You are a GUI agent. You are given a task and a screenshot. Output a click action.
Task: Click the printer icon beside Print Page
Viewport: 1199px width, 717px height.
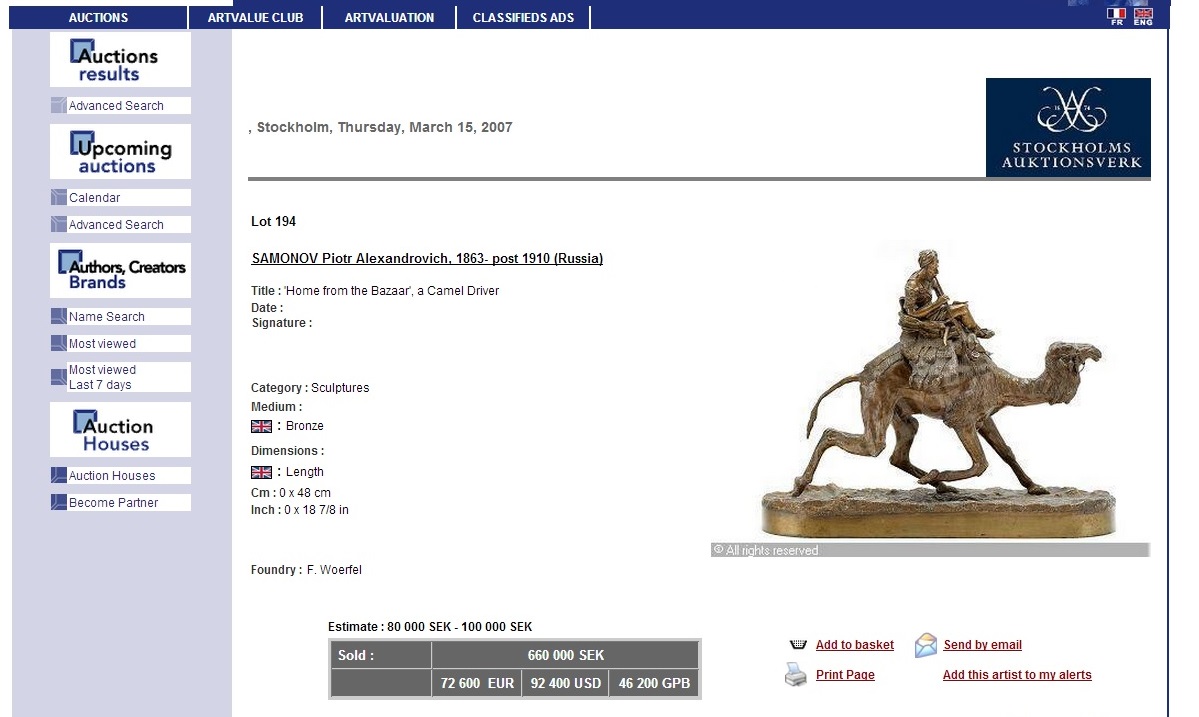(796, 675)
